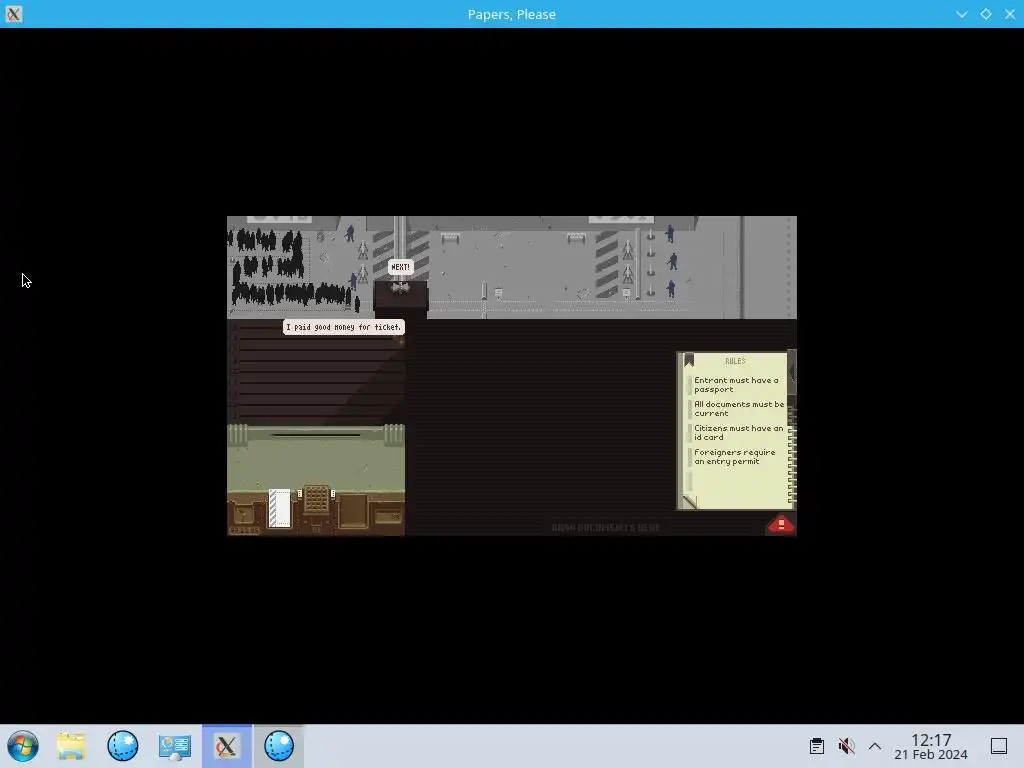The height and width of the screenshot is (768, 1024).
Task: Minimize the Papers, Please window
Action: [961, 14]
